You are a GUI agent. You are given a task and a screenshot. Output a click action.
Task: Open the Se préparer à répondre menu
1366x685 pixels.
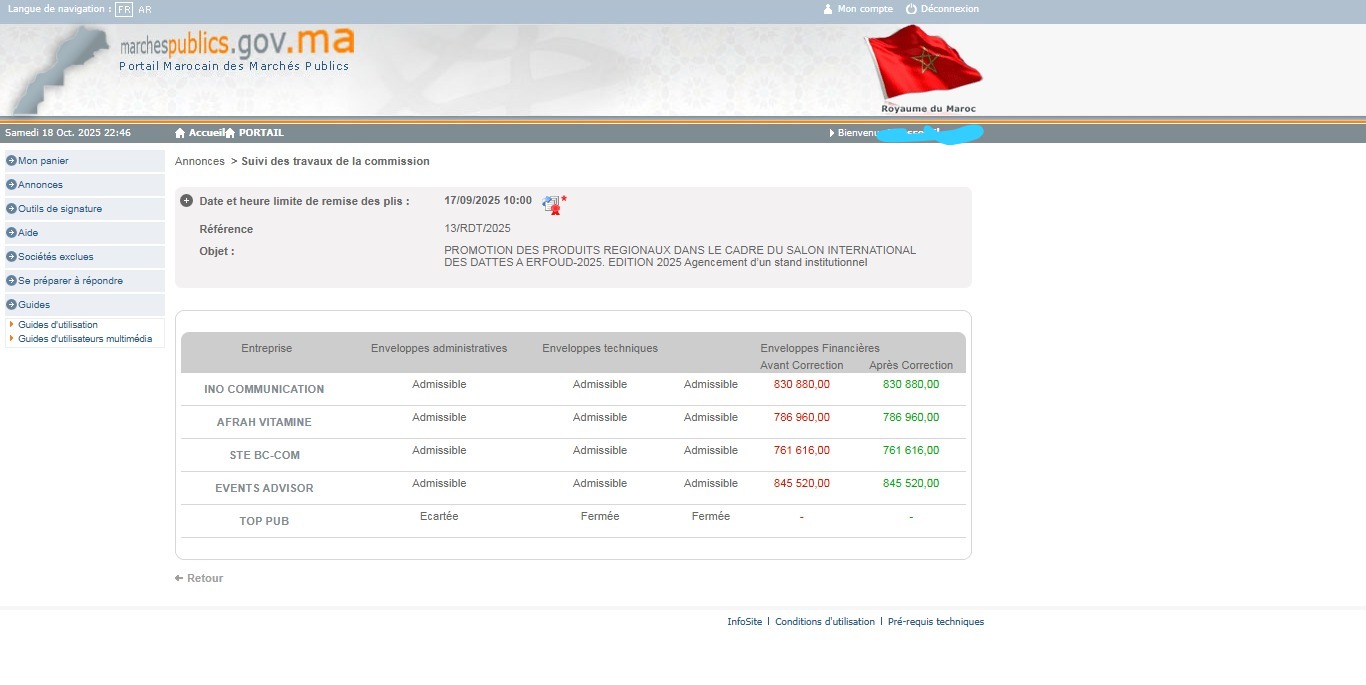[70, 281]
